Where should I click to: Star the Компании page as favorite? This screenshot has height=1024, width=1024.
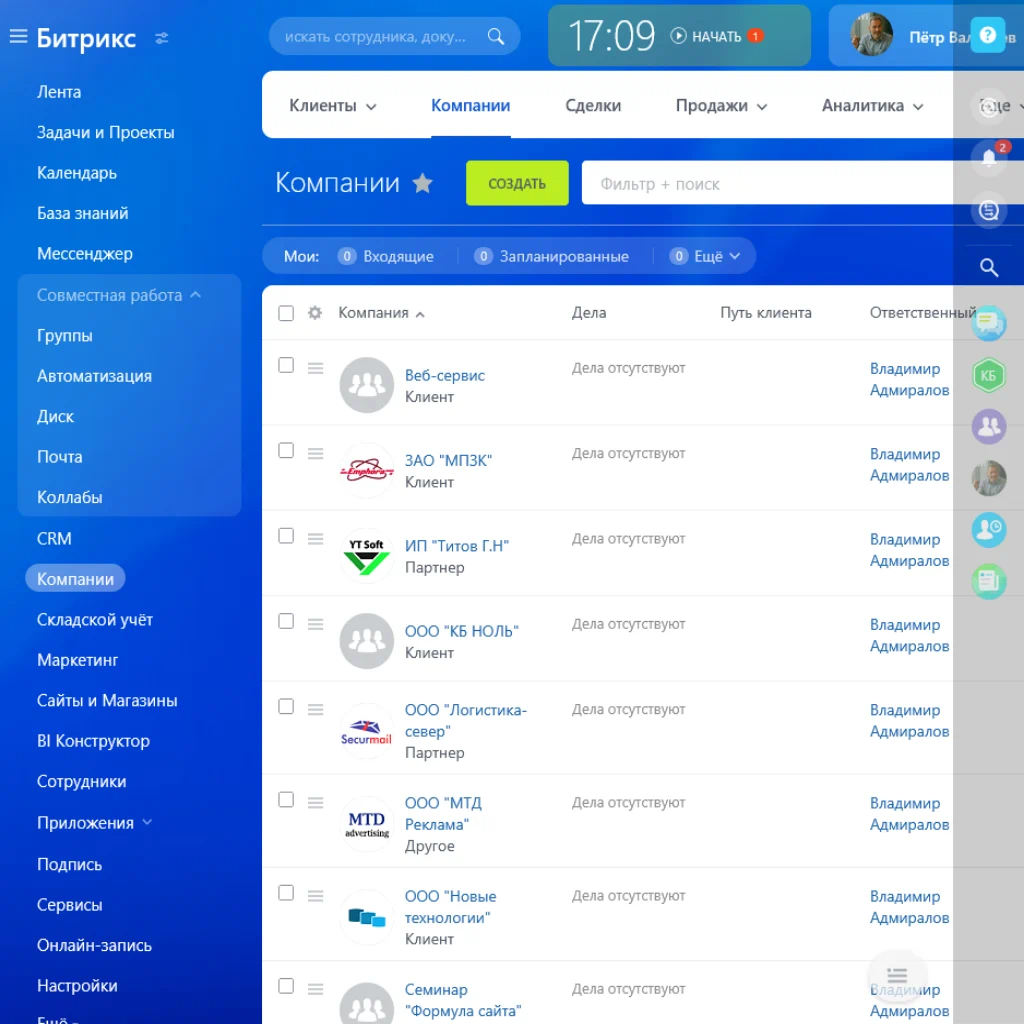click(422, 183)
